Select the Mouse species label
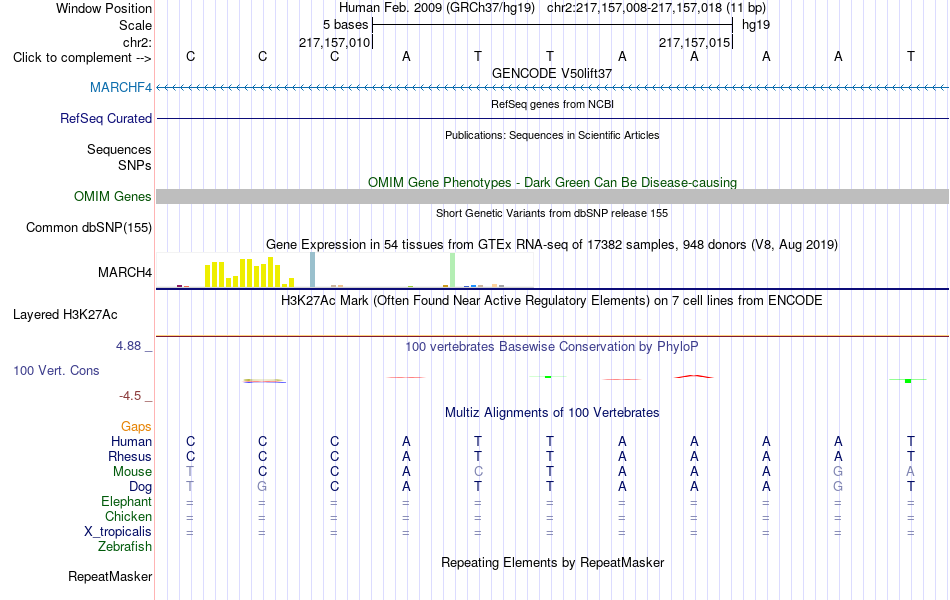The image size is (950, 600). [x=132, y=472]
